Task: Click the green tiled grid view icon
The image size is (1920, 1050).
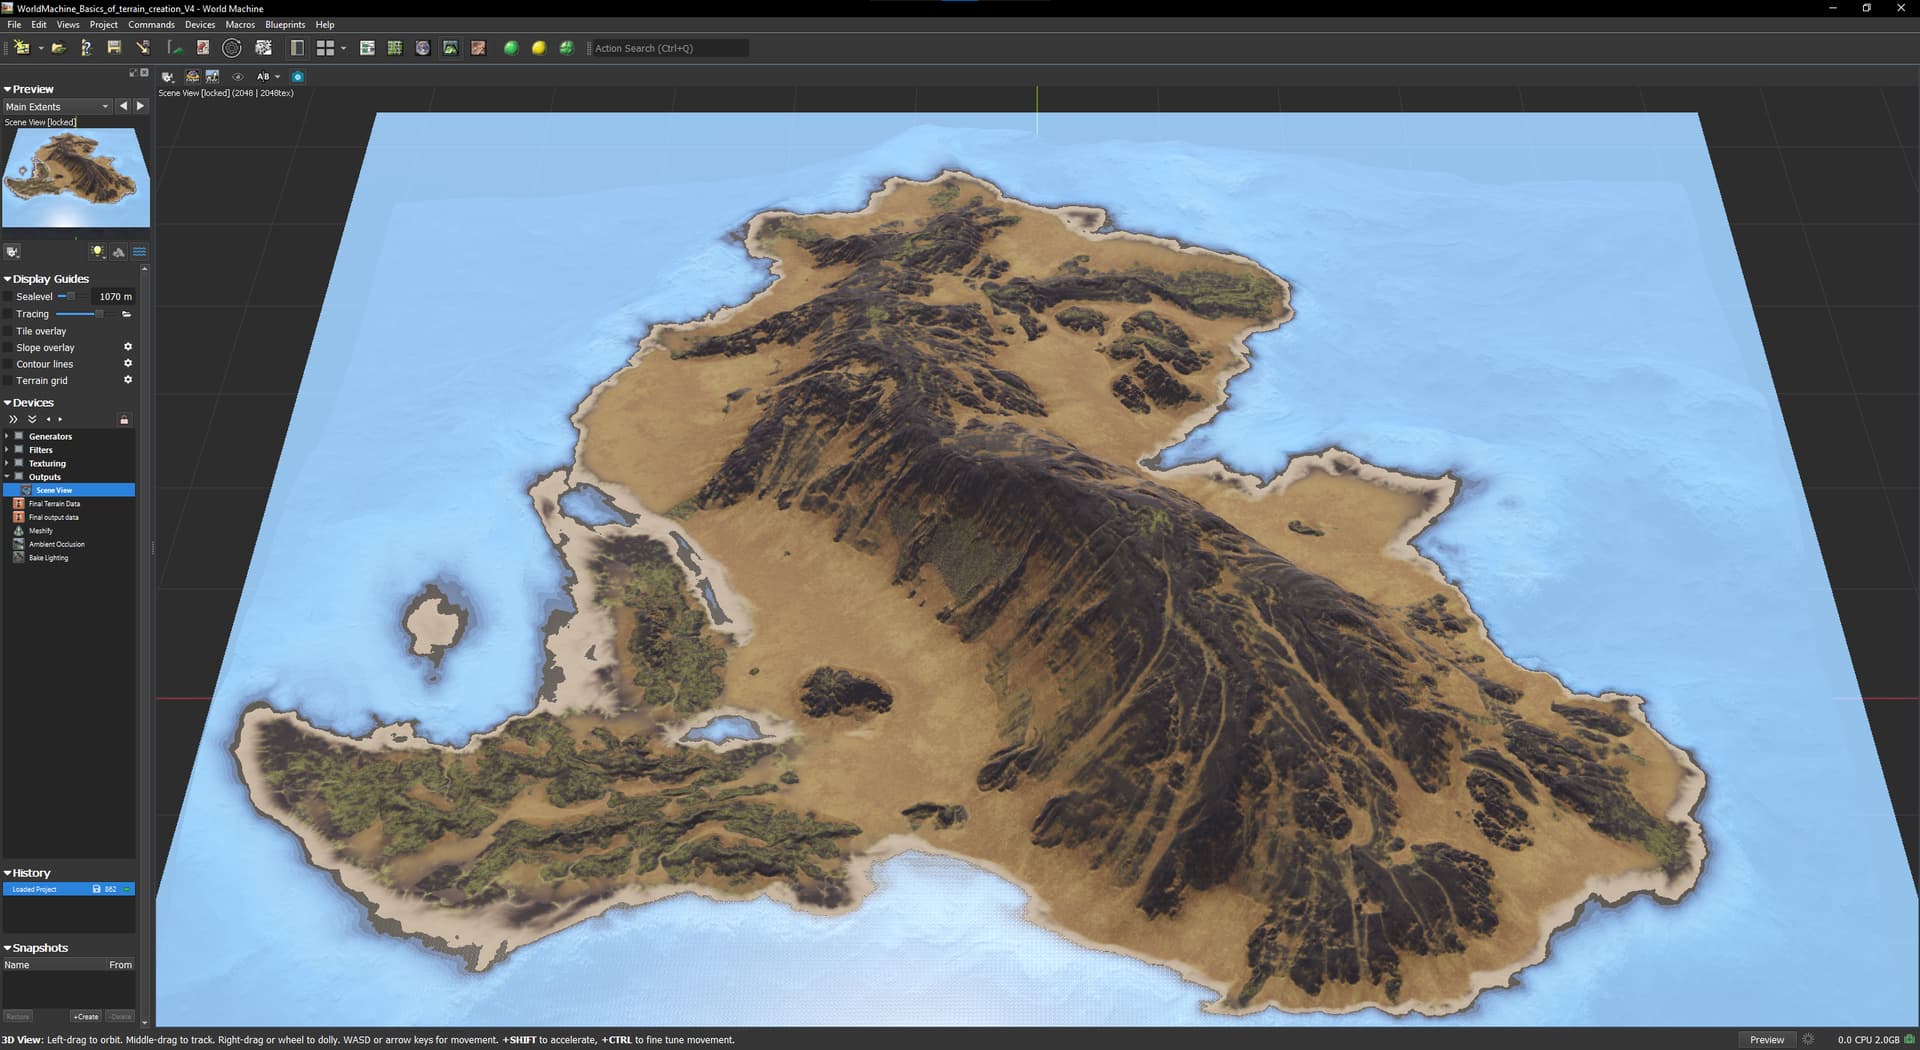Action: tap(395, 48)
